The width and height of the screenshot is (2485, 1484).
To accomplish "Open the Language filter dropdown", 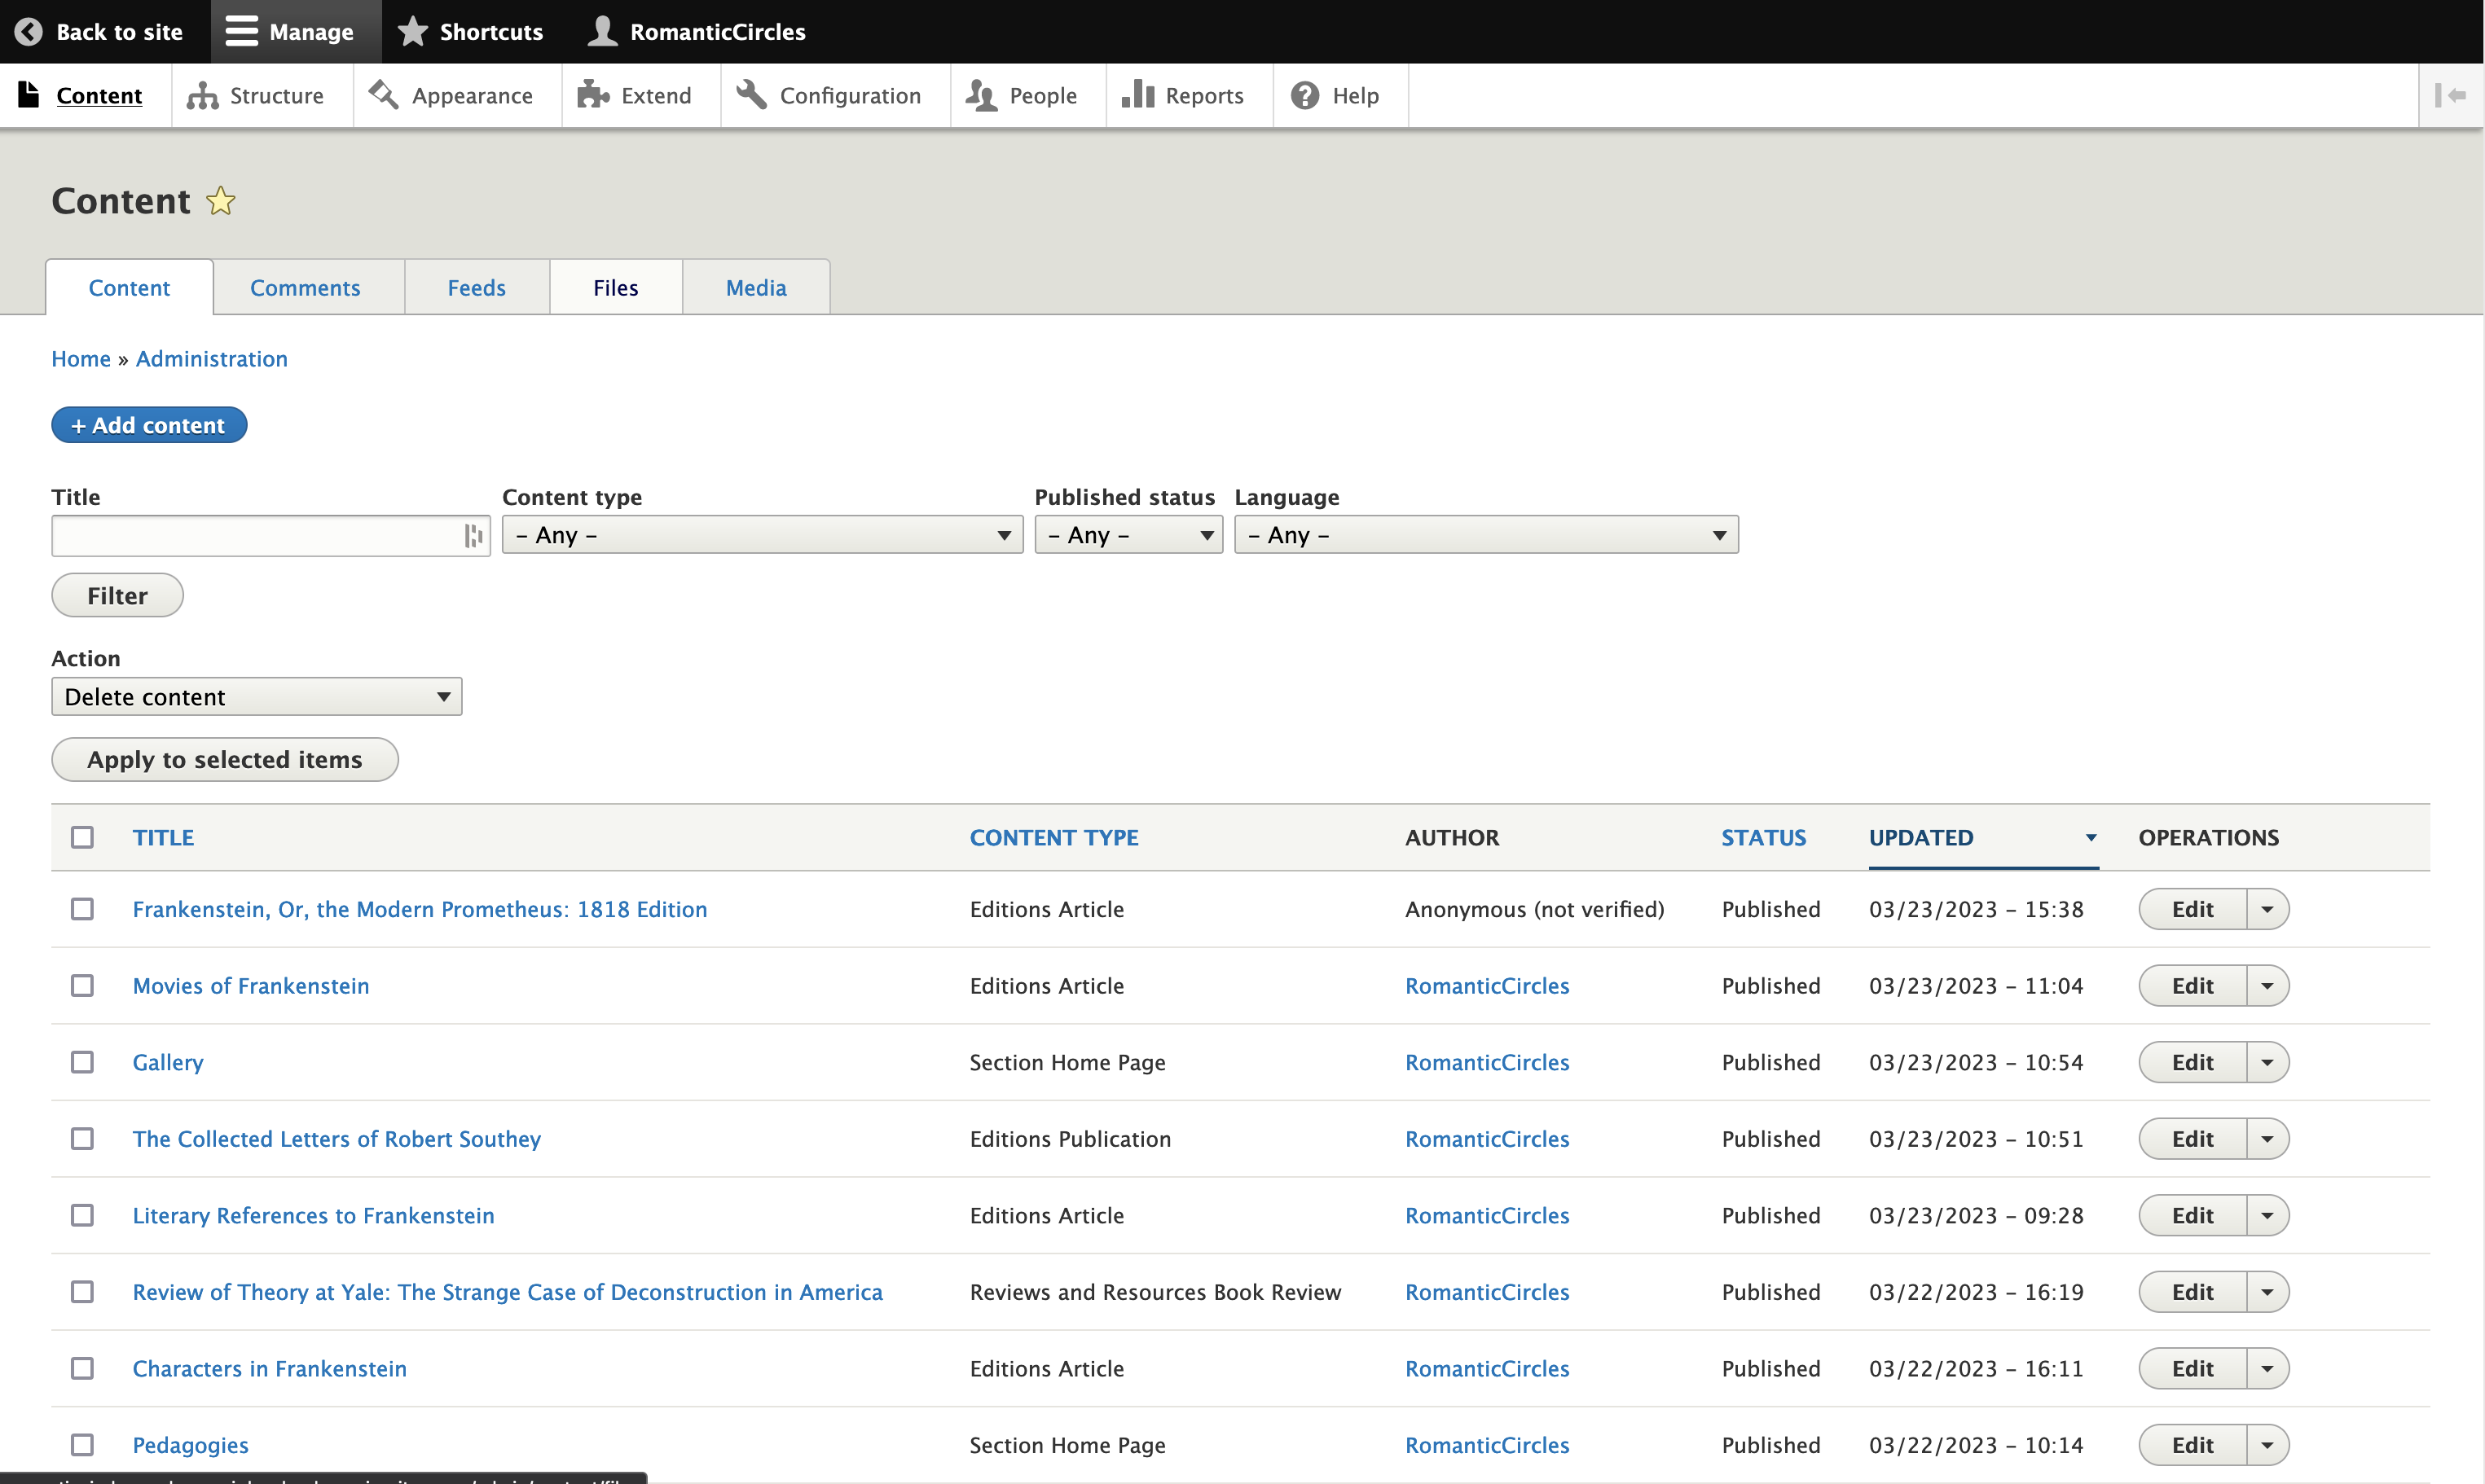I will [1486, 535].
